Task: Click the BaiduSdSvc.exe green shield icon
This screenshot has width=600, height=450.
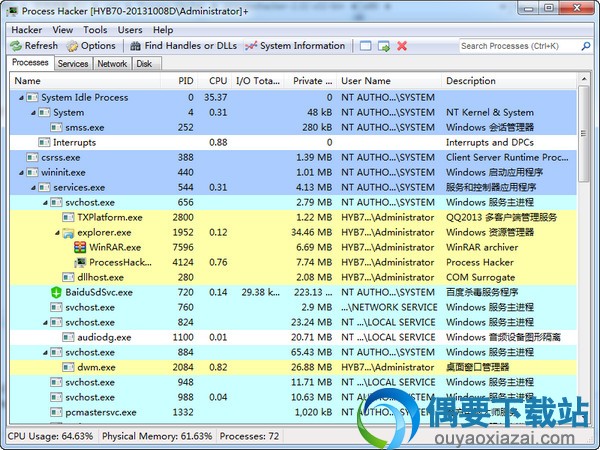Action: point(56,292)
